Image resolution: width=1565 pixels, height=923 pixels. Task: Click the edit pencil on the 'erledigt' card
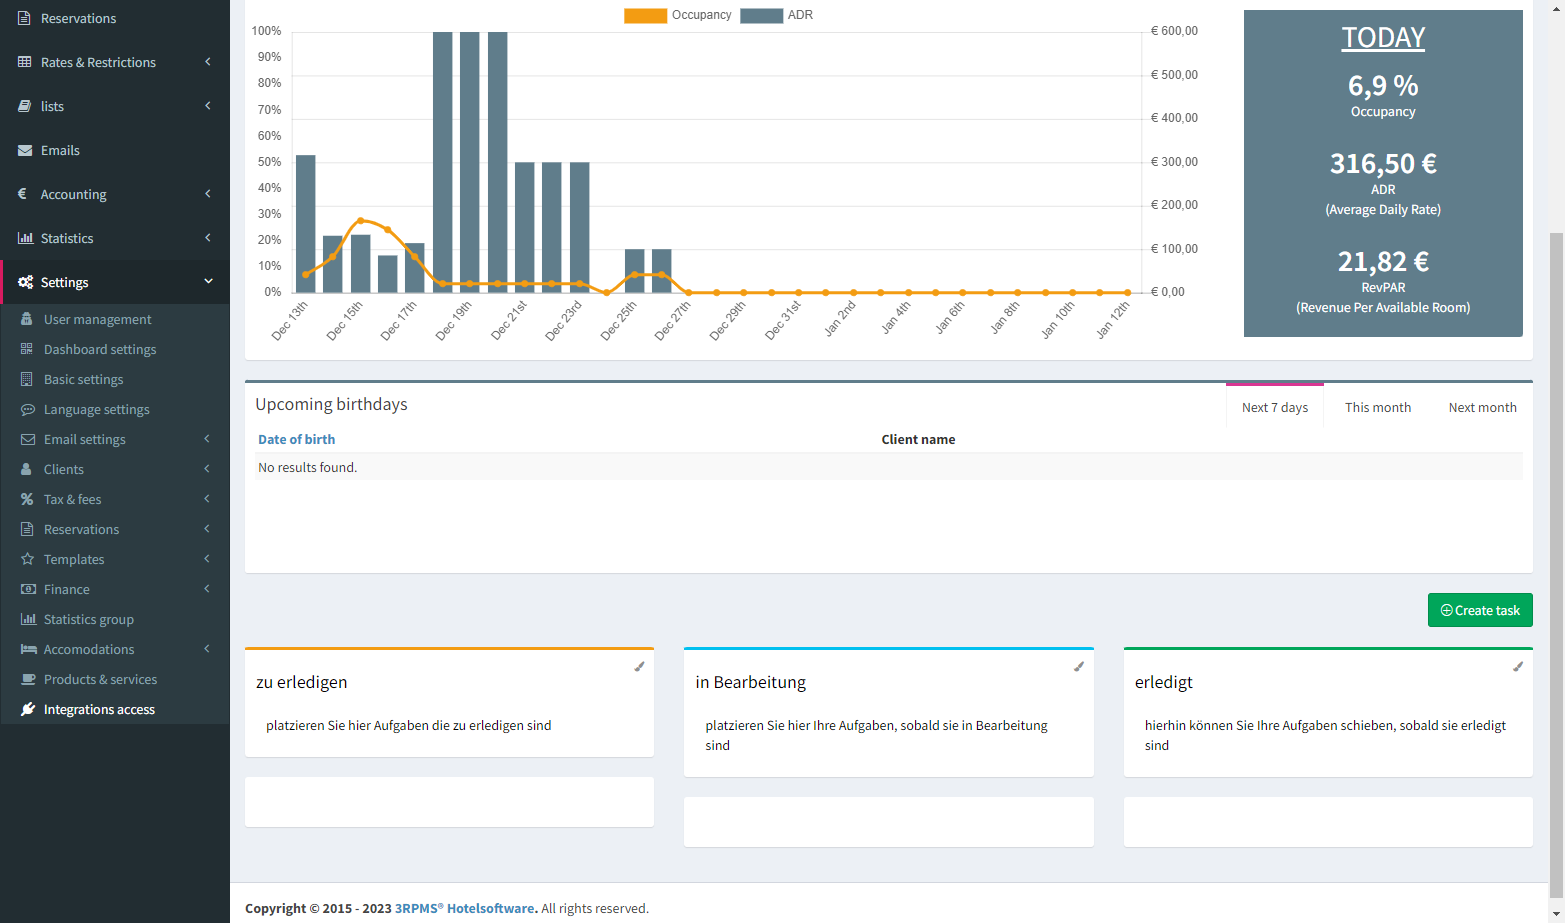(x=1518, y=666)
